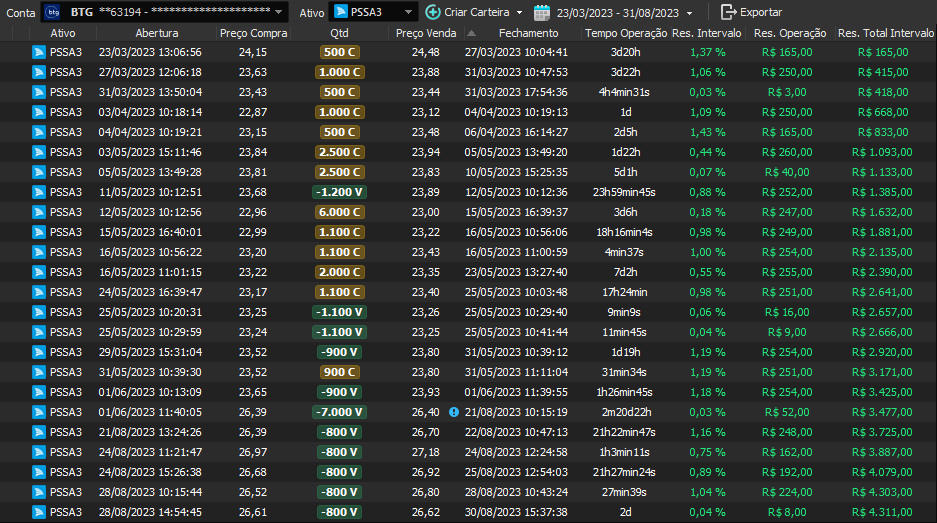This screenshot has height=523, width=937.
Task: Click the Criar Carteira button label
Action: point(476,12)
